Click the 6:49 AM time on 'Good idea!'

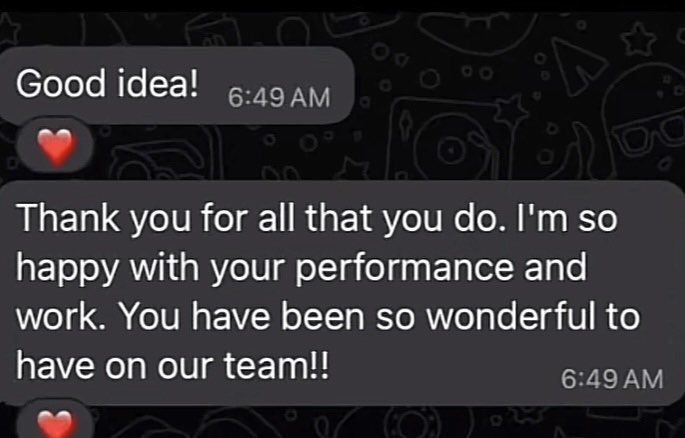(278, 98)
